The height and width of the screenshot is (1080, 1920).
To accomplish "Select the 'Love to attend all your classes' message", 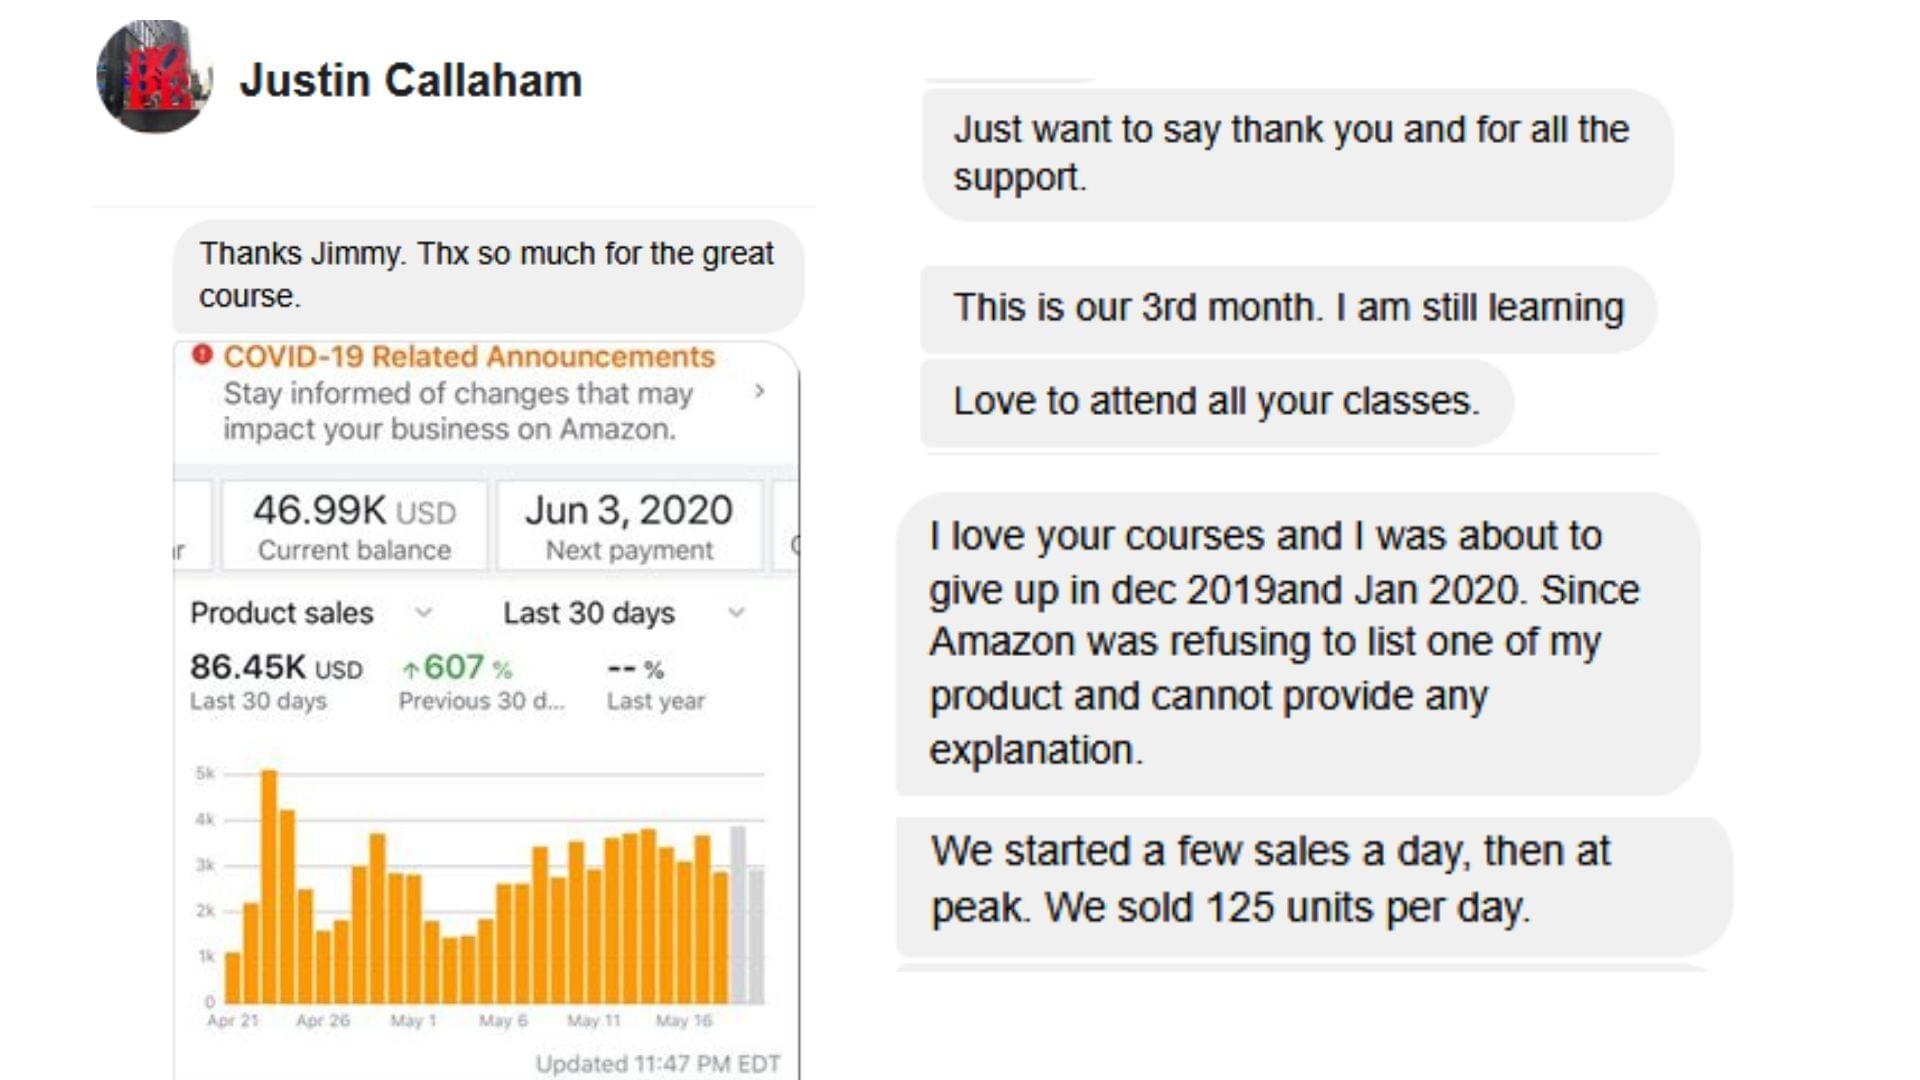I will (x=1216, y=402).
